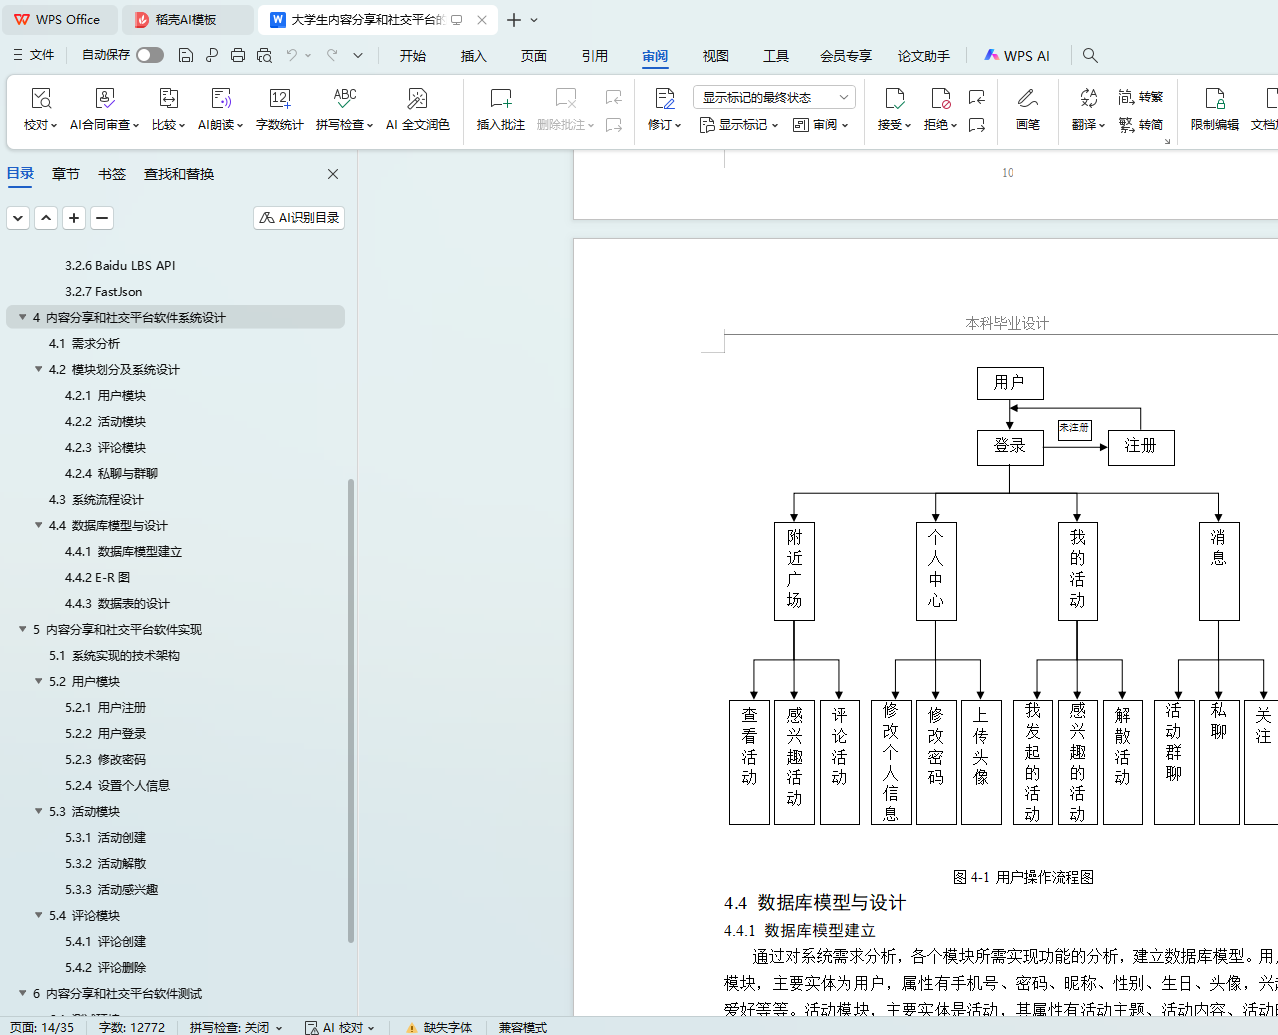Viewport: 1278px width, 1035px height.
Task: Open the 显示标记 dropdown menu
Action: [x=738, y=125]
